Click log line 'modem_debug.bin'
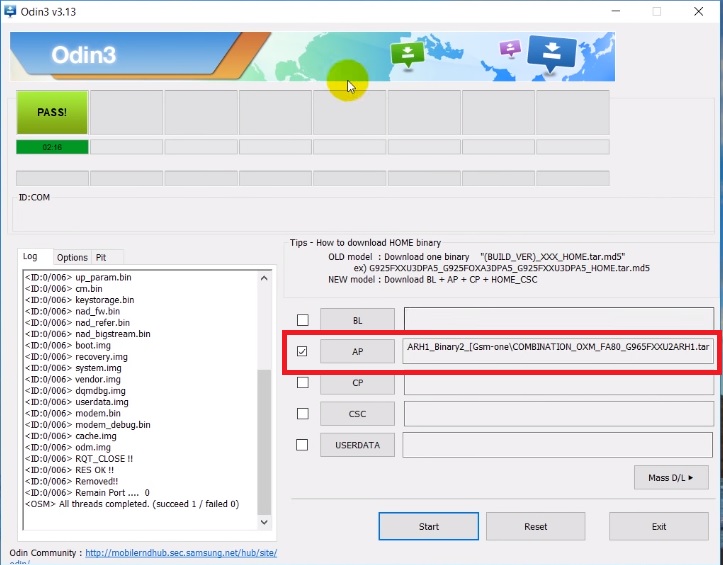Image resolution: width=723 pixels, height=565 pixels. pos(88,424)
